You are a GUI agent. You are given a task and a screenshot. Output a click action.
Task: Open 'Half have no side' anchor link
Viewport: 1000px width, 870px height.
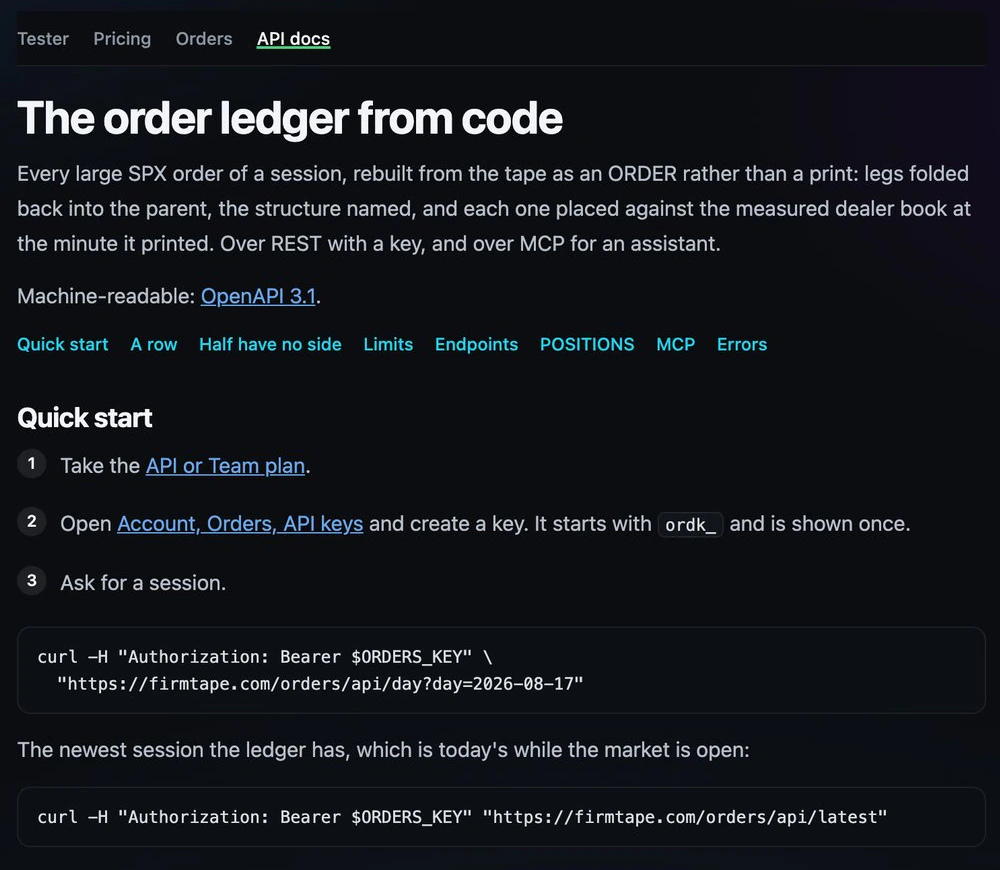(x=270, y=344)
